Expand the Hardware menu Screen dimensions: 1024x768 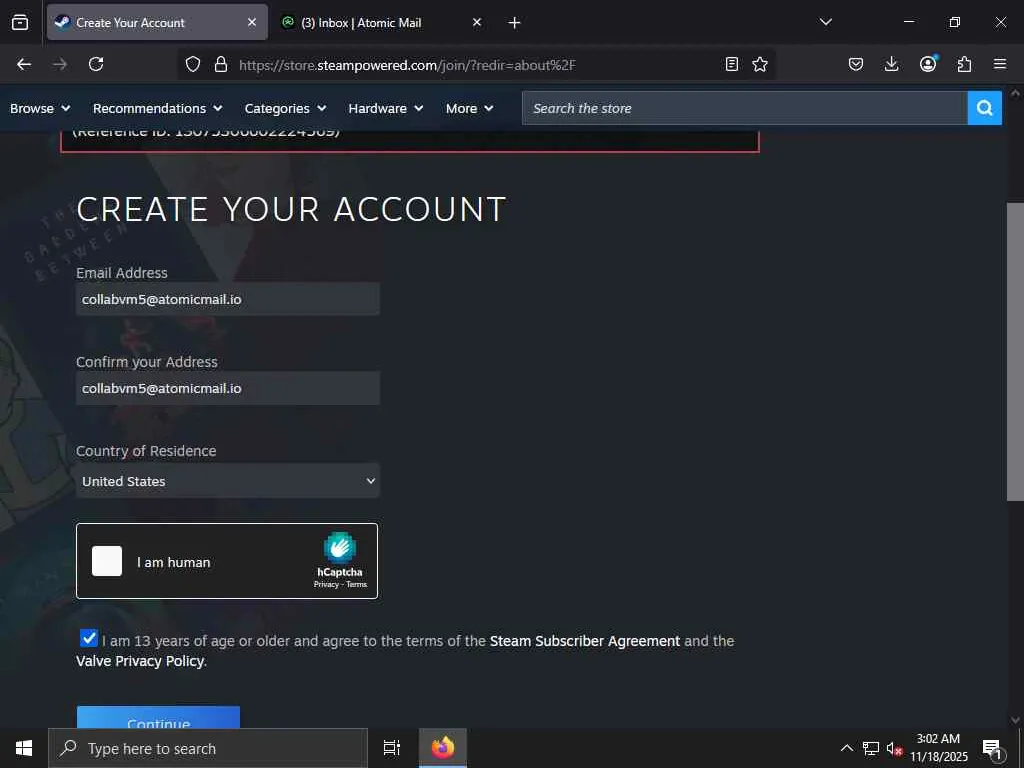385,108
